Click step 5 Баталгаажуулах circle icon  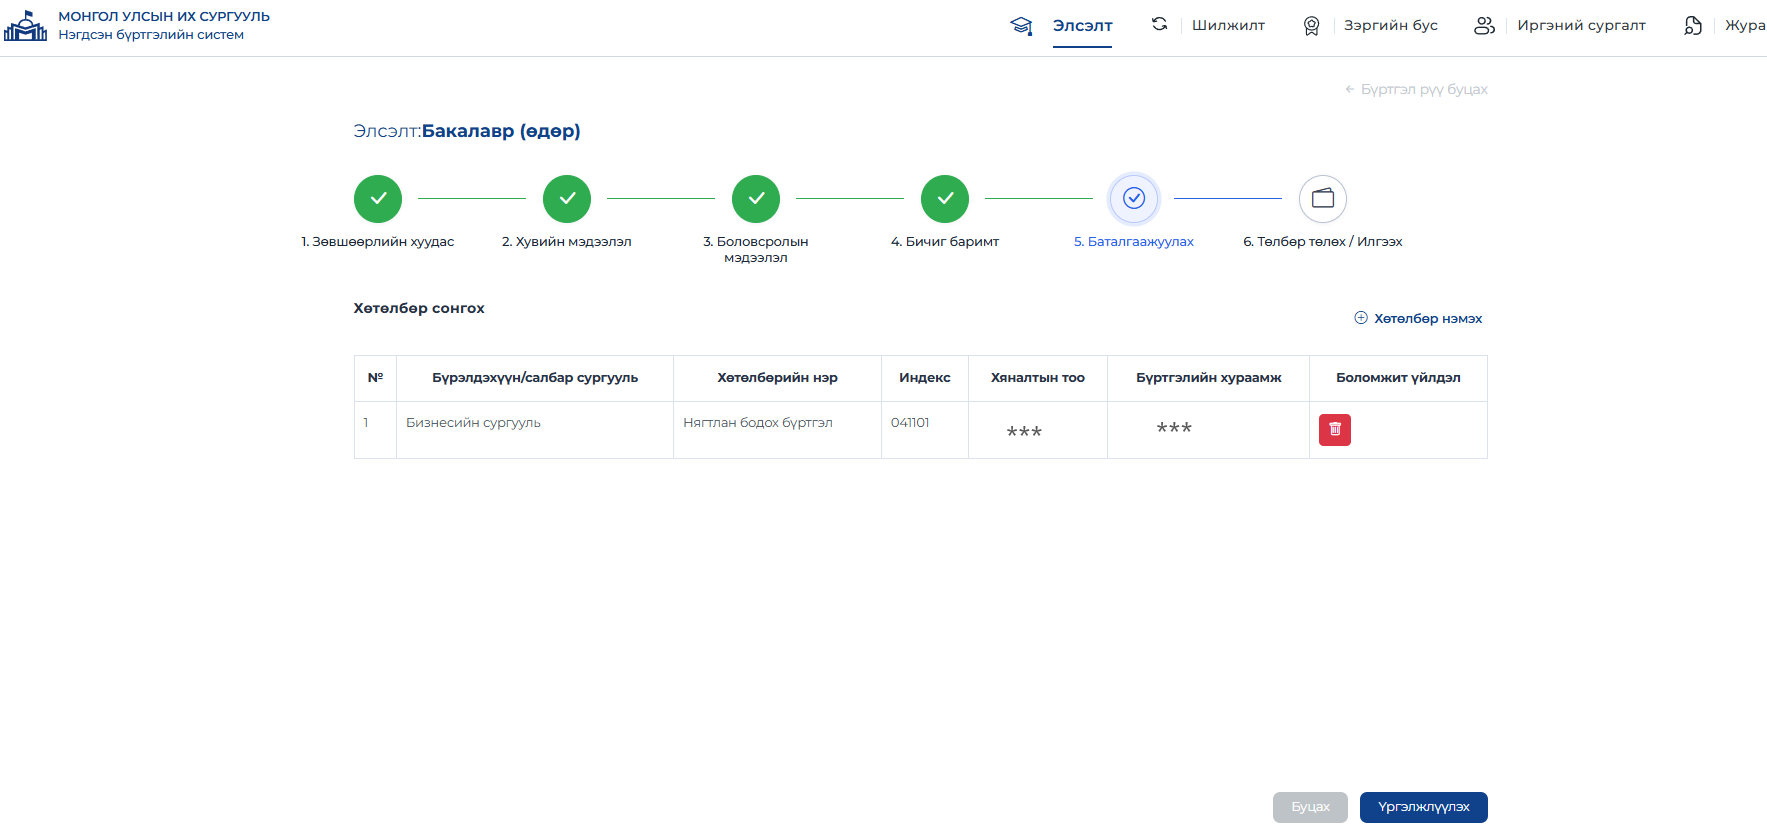pos(1134,199)
